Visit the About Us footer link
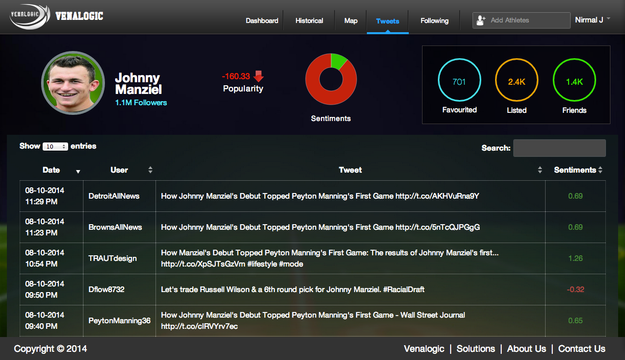 coord(526,349)
